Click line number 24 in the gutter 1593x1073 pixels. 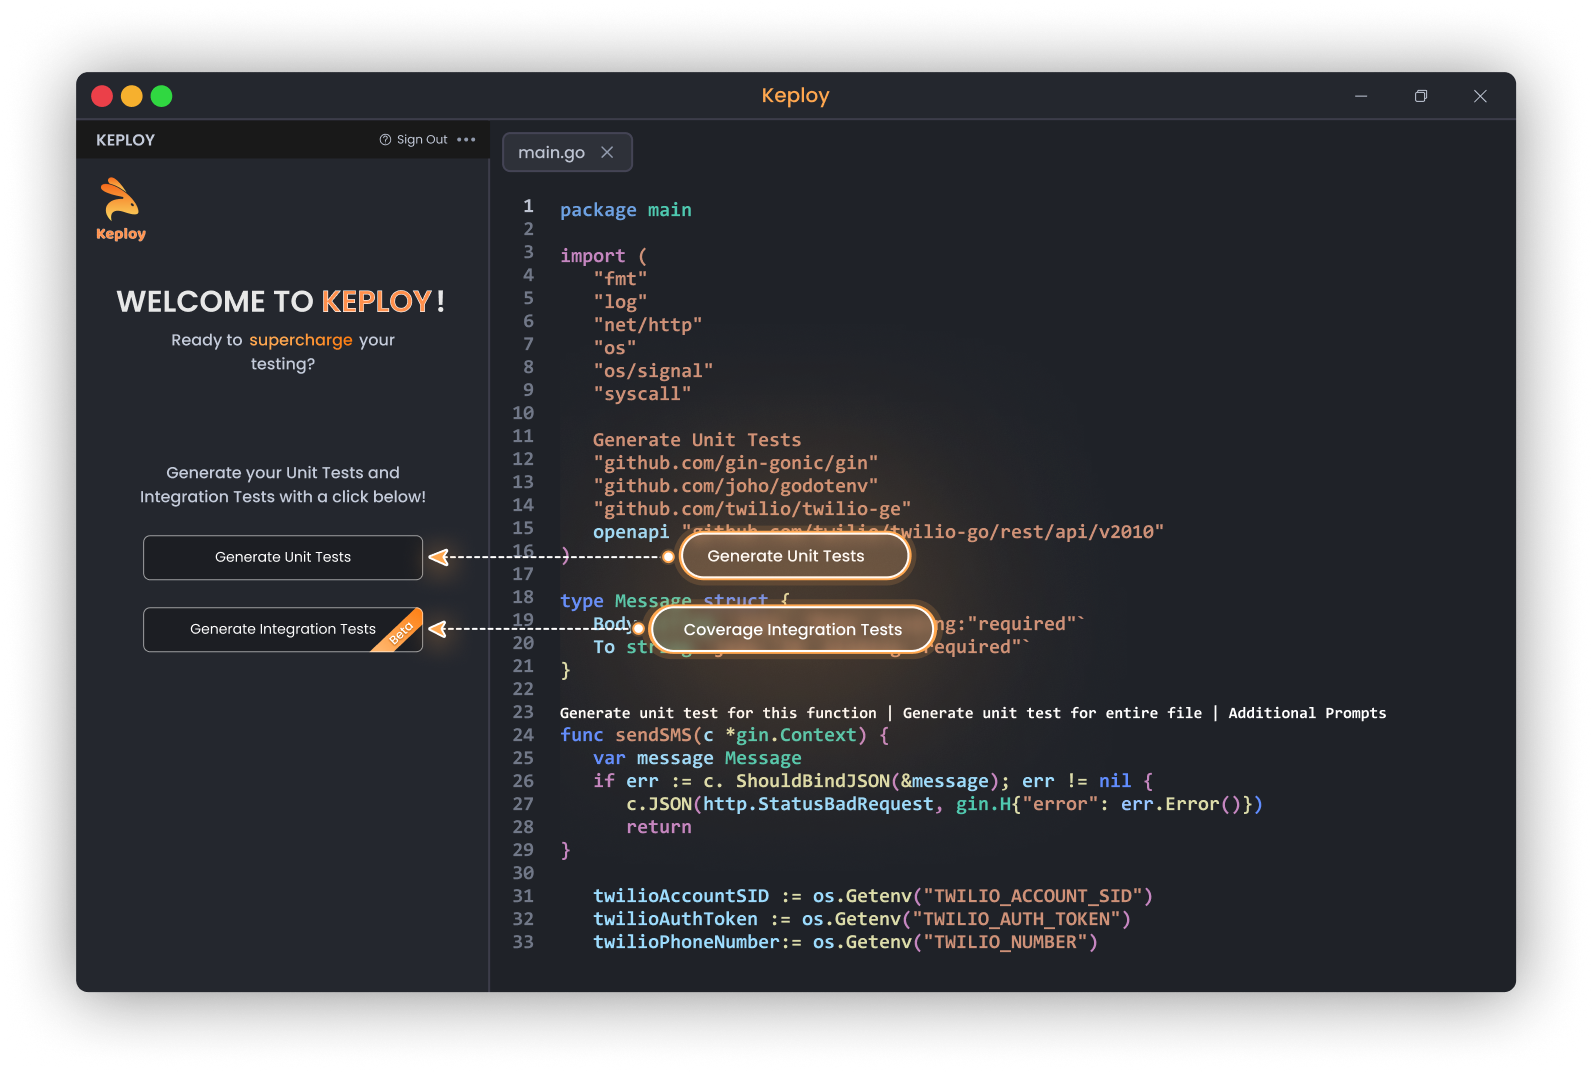point(523,735)
